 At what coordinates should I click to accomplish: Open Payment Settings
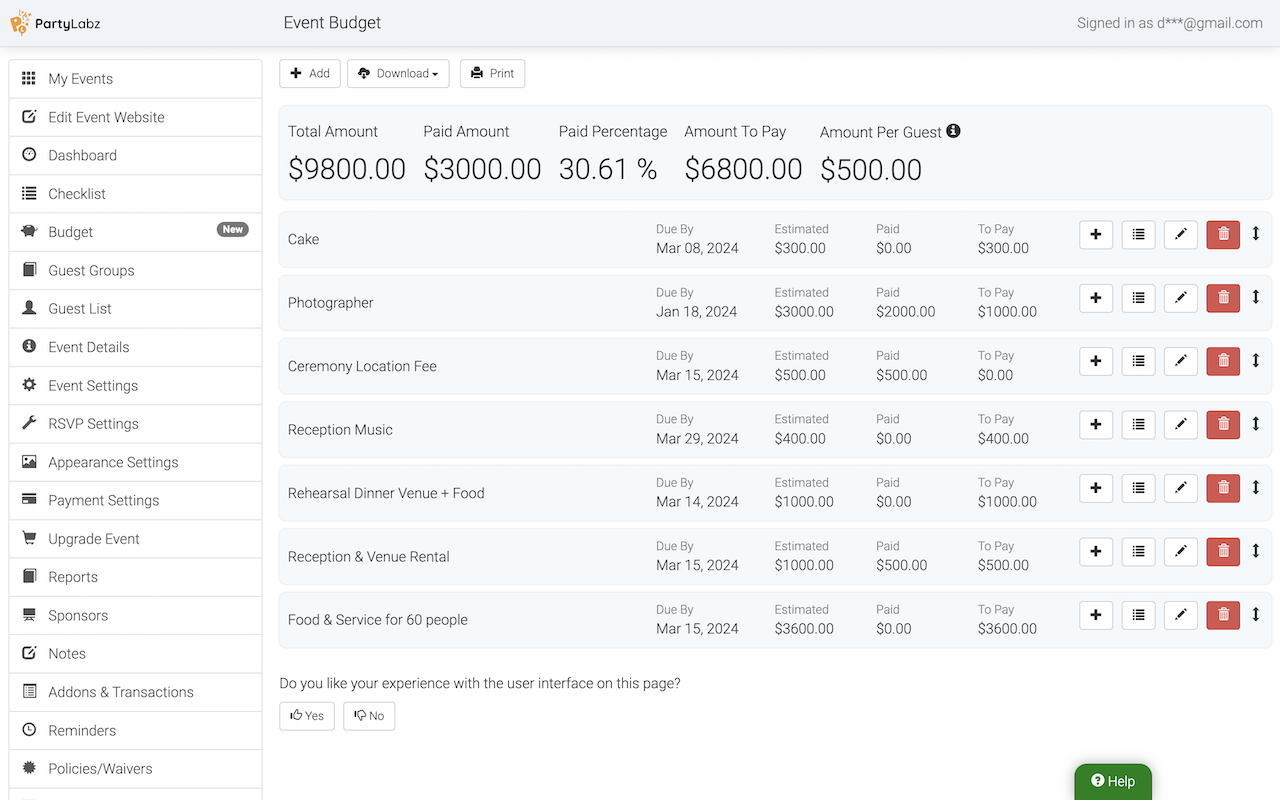click(135, 500)
